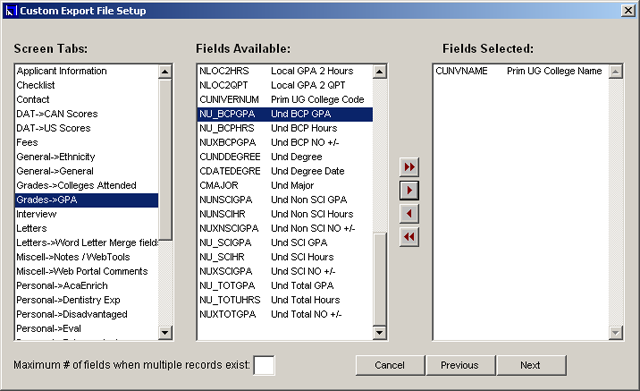Click Screen Tabs list scroll-down arrow
640x391 pixels.
pyautogui.click(x=164, y=332)
